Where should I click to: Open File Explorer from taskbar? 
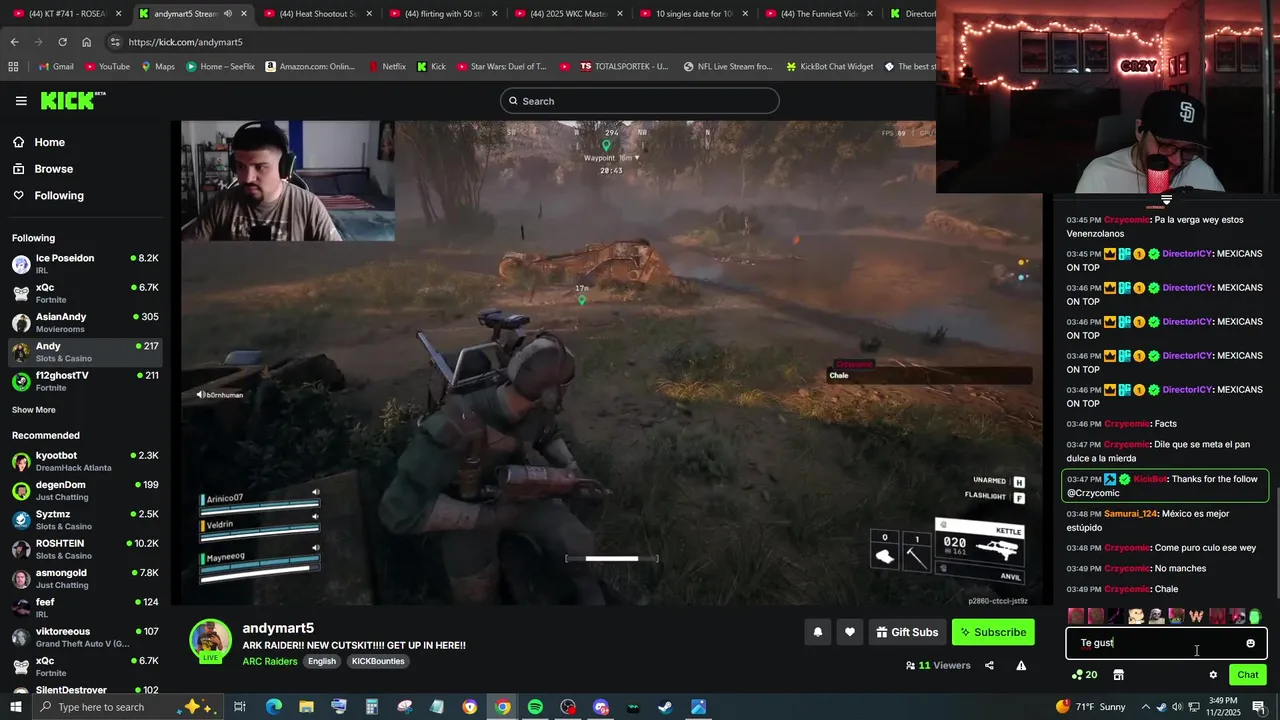pyautogui.click(x=306, y=707)
